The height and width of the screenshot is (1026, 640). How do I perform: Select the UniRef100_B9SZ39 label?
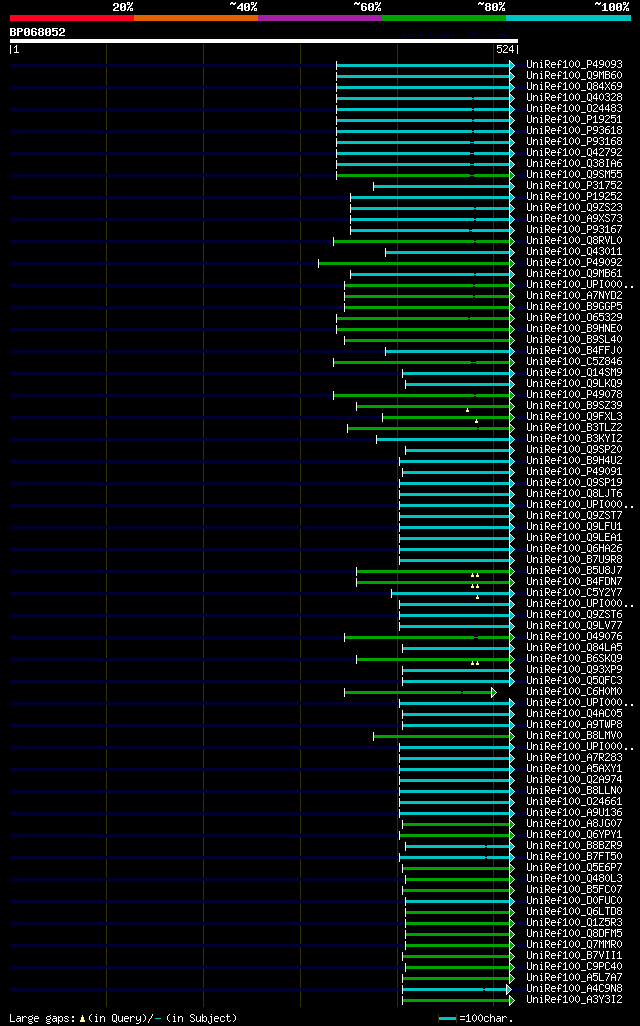[575, 406]
